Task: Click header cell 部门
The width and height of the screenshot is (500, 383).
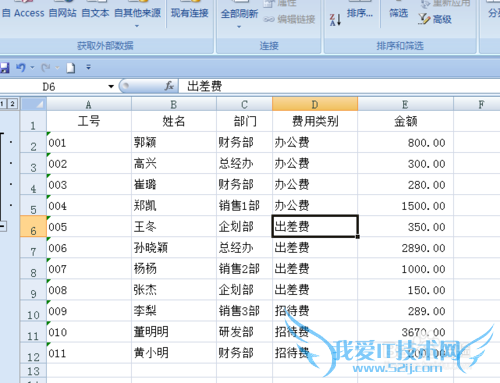Action: coord(245,121)
